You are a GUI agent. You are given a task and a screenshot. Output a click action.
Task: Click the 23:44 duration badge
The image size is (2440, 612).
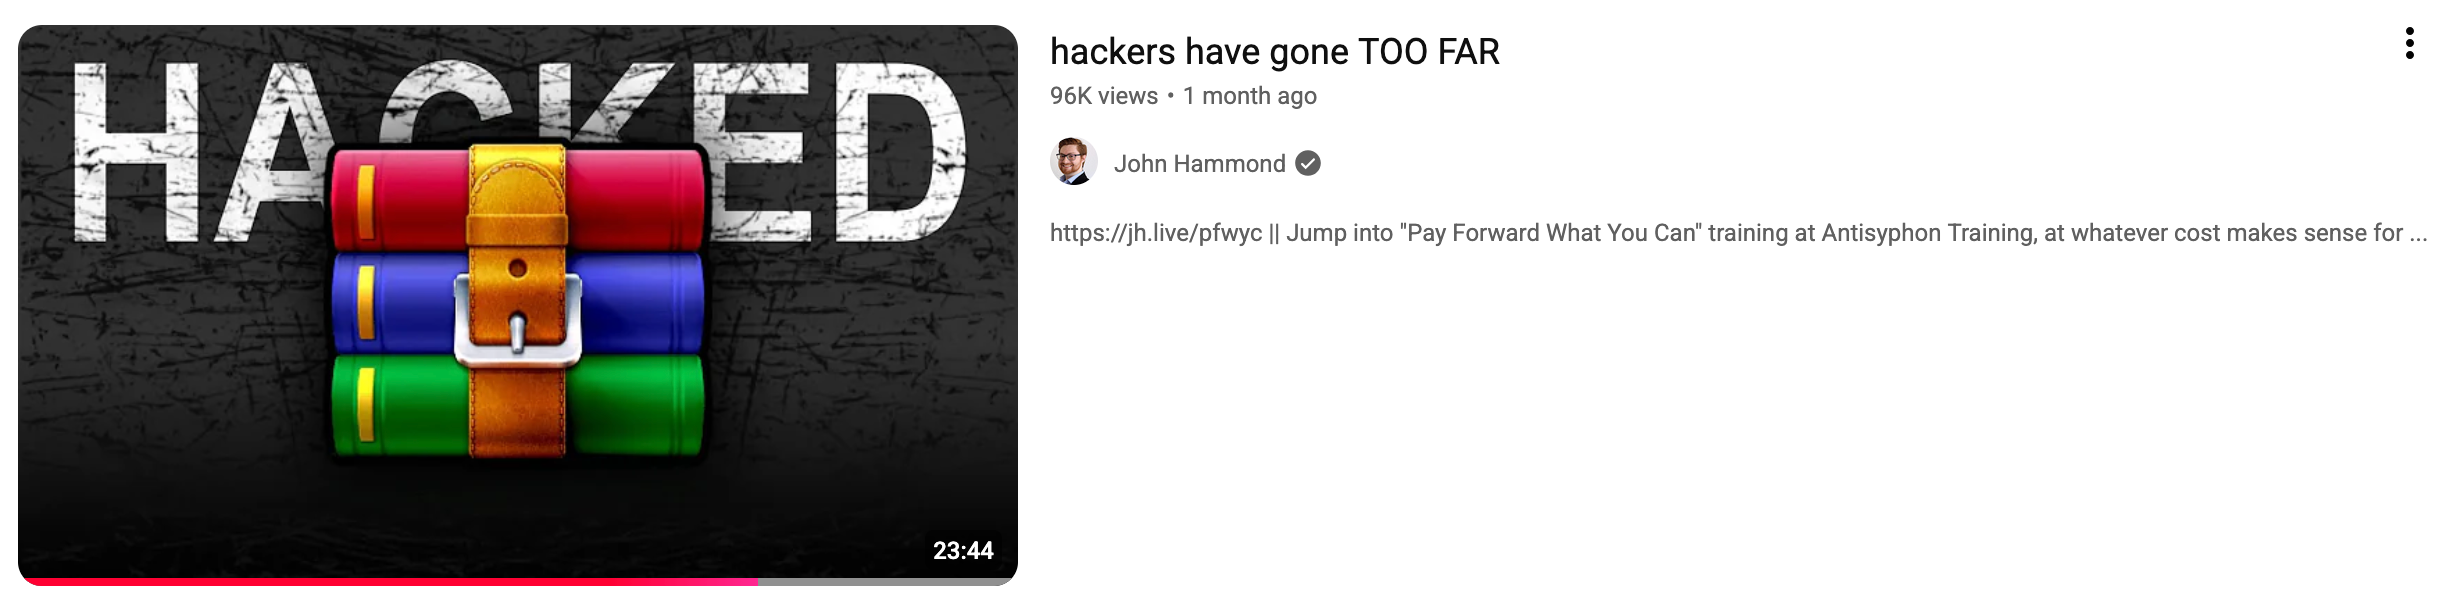click(963, 550)
